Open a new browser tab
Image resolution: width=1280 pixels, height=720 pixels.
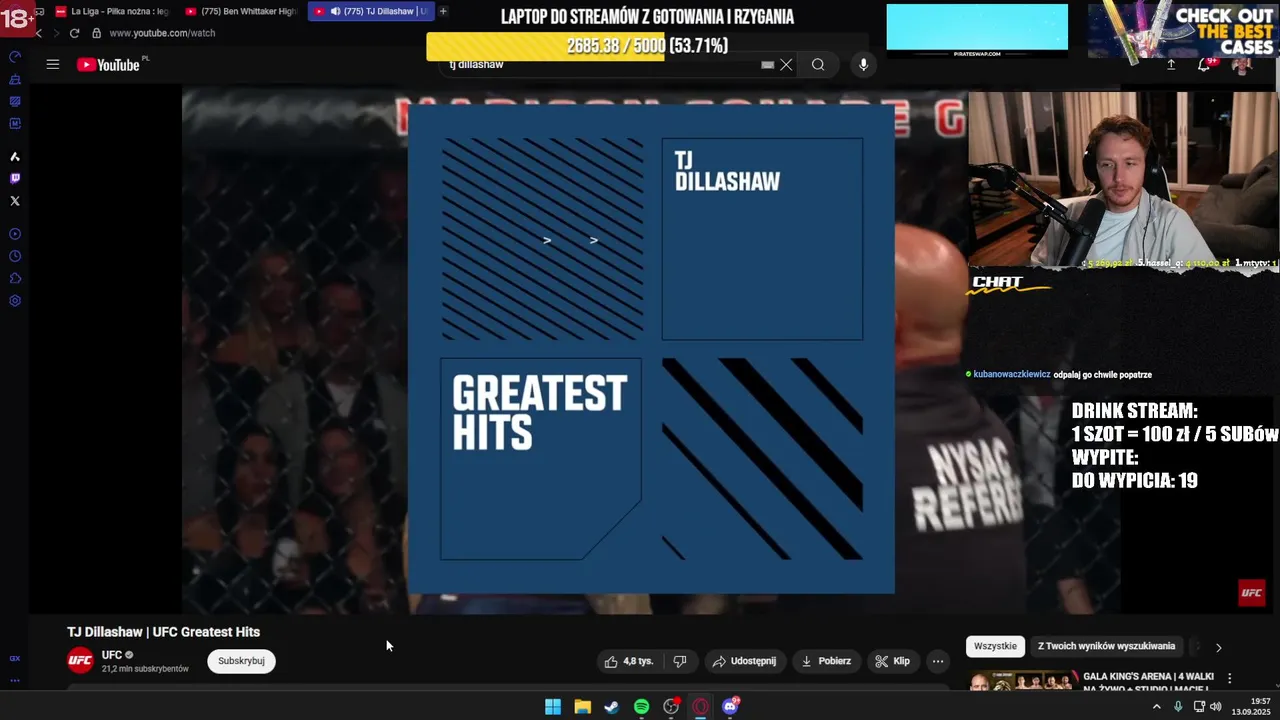tap(443, 11)
